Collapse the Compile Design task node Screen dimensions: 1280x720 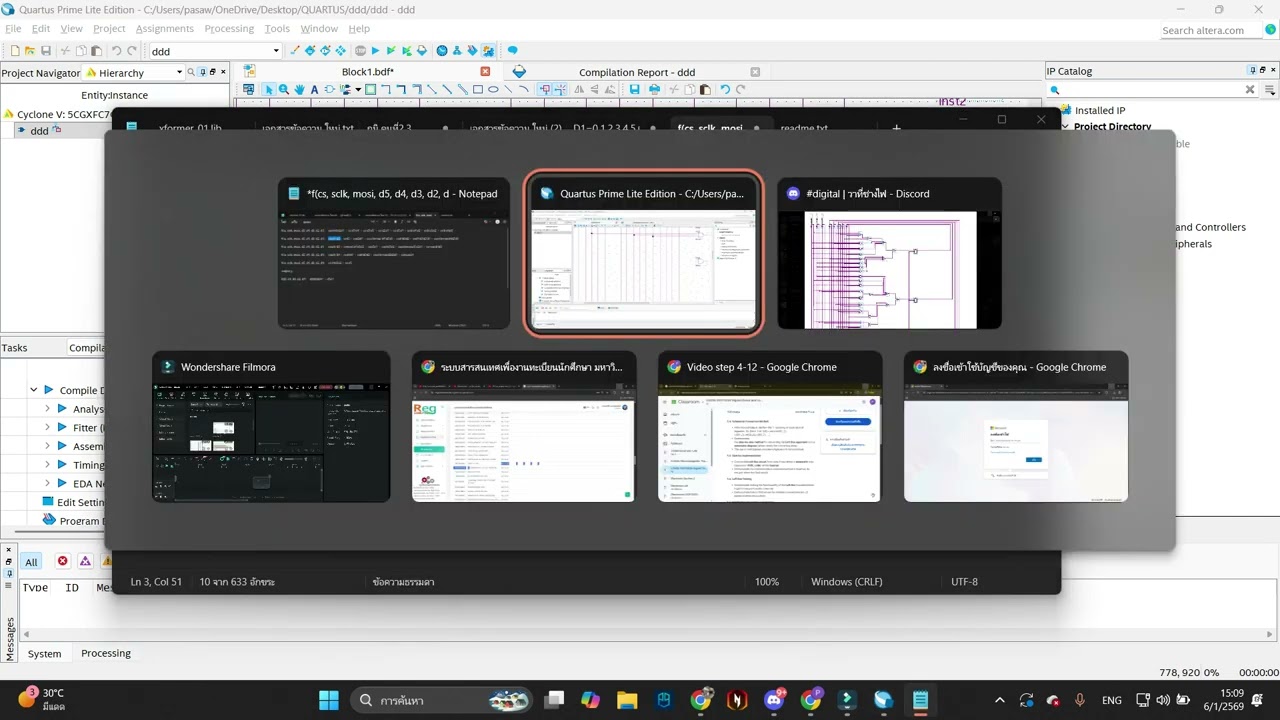(33, 390)
